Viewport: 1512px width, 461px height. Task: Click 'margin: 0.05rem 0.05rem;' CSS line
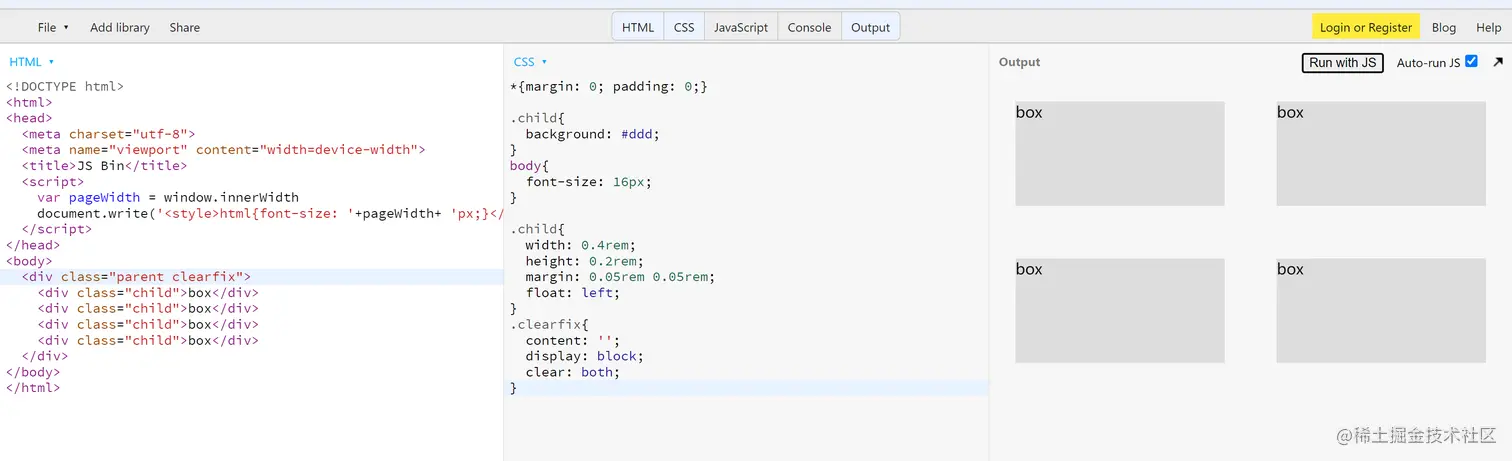[620, 277]
